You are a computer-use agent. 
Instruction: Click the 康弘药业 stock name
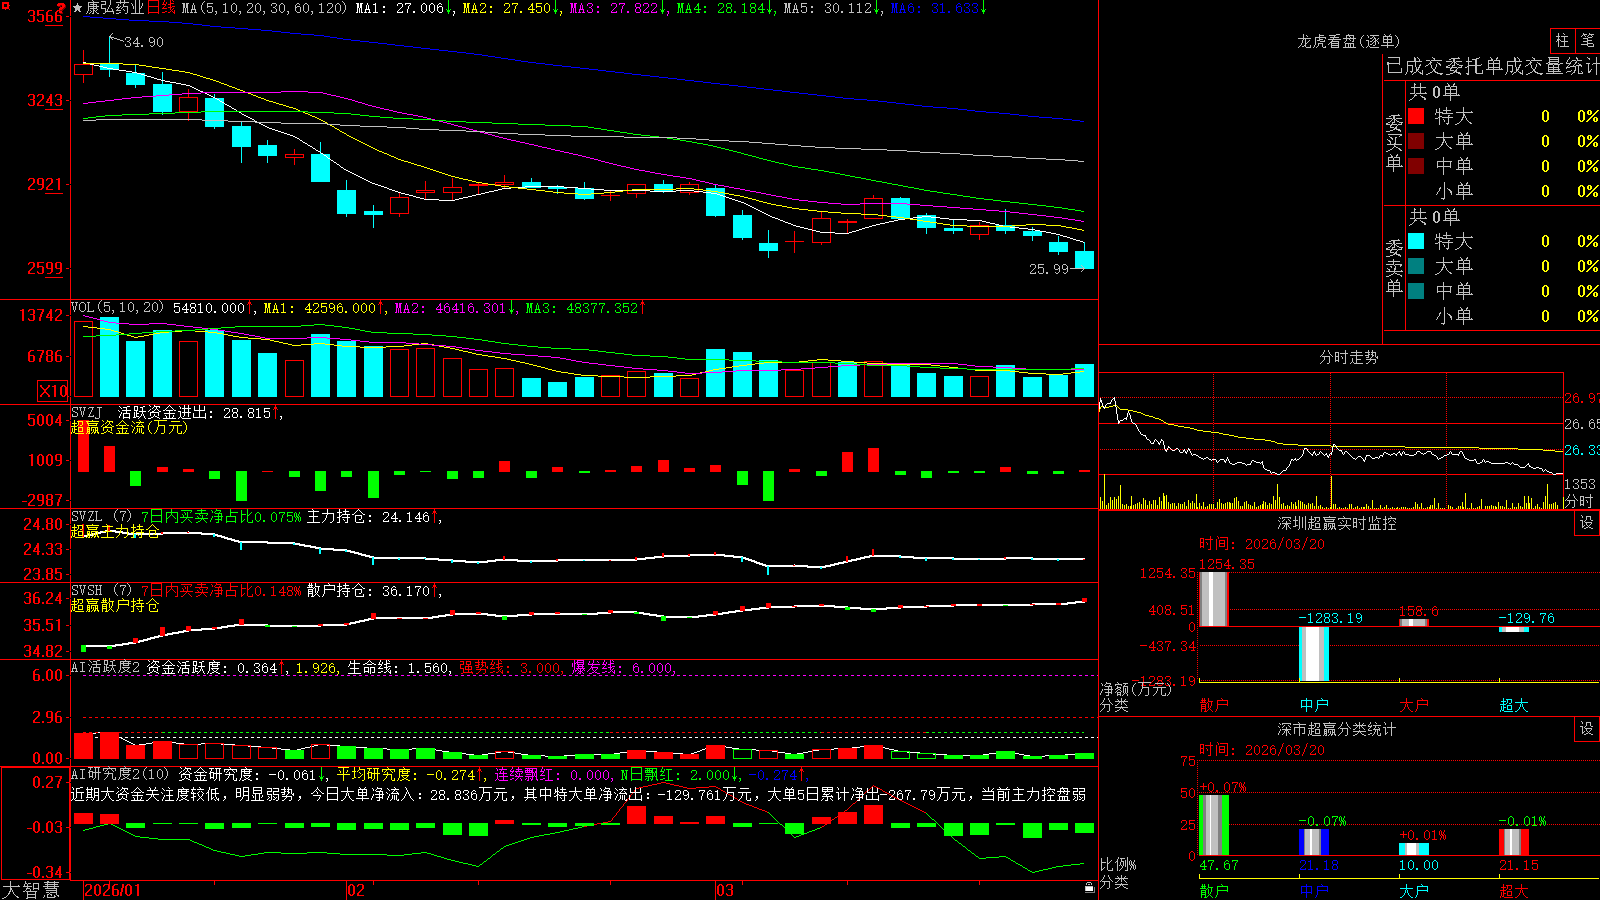click(115, 8)
